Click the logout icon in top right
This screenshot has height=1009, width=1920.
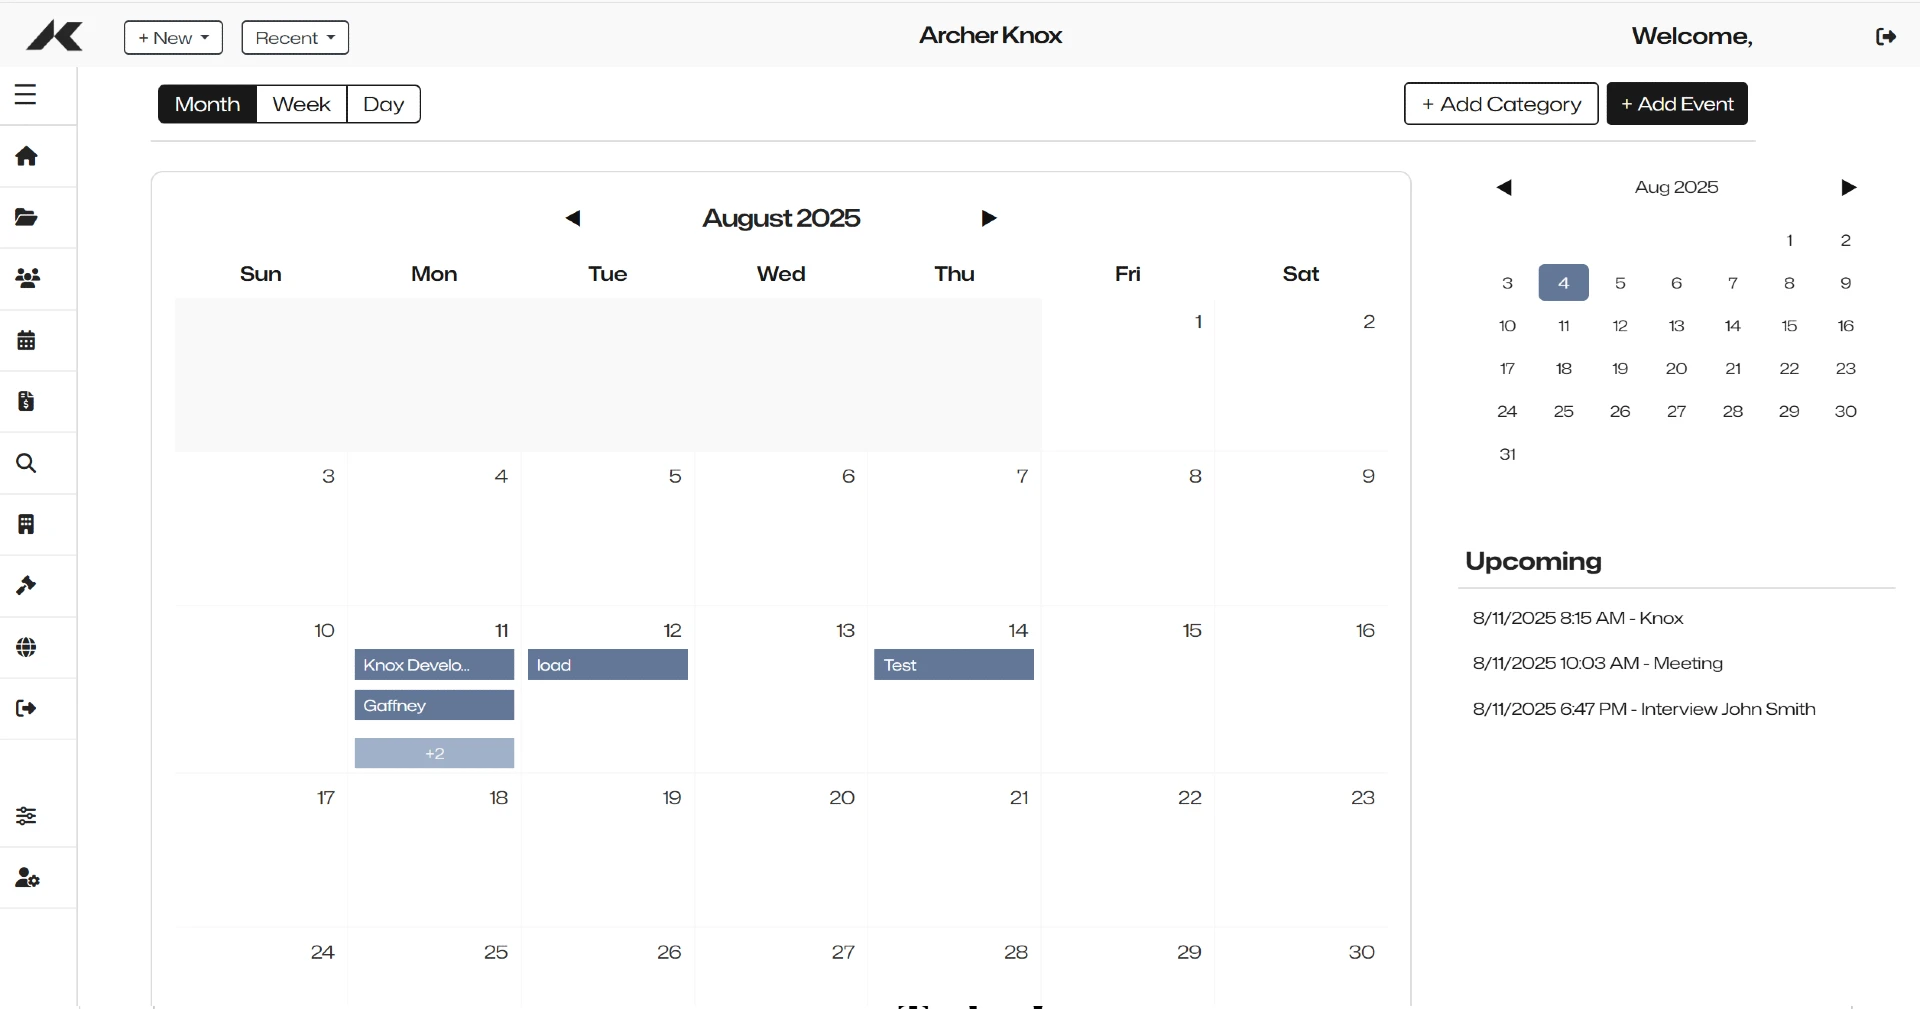coord(1886,37)
